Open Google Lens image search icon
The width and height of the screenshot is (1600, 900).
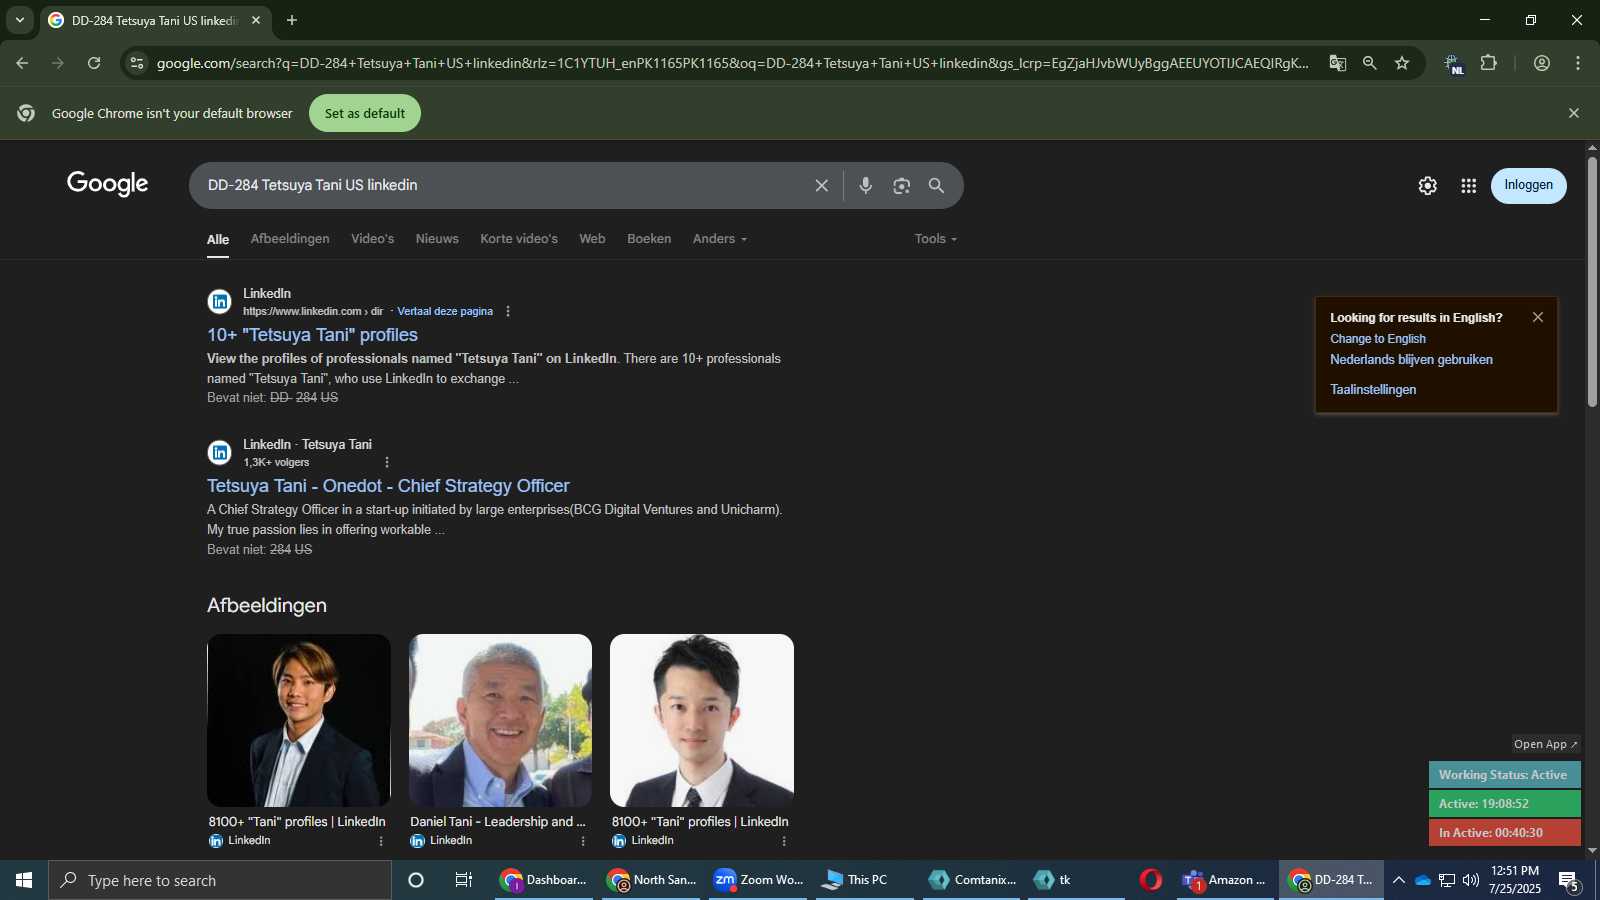click(x=901, y=186)
